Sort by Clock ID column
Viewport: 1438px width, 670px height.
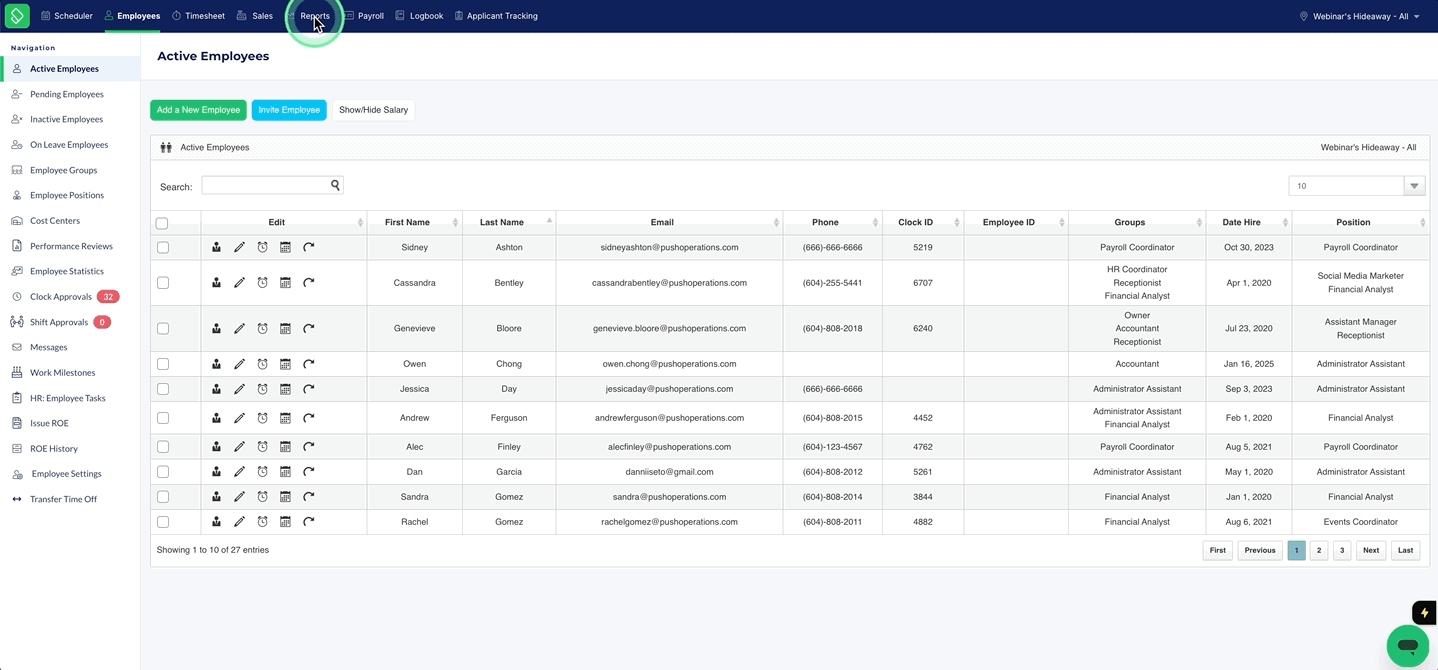(x=923, y=222)
